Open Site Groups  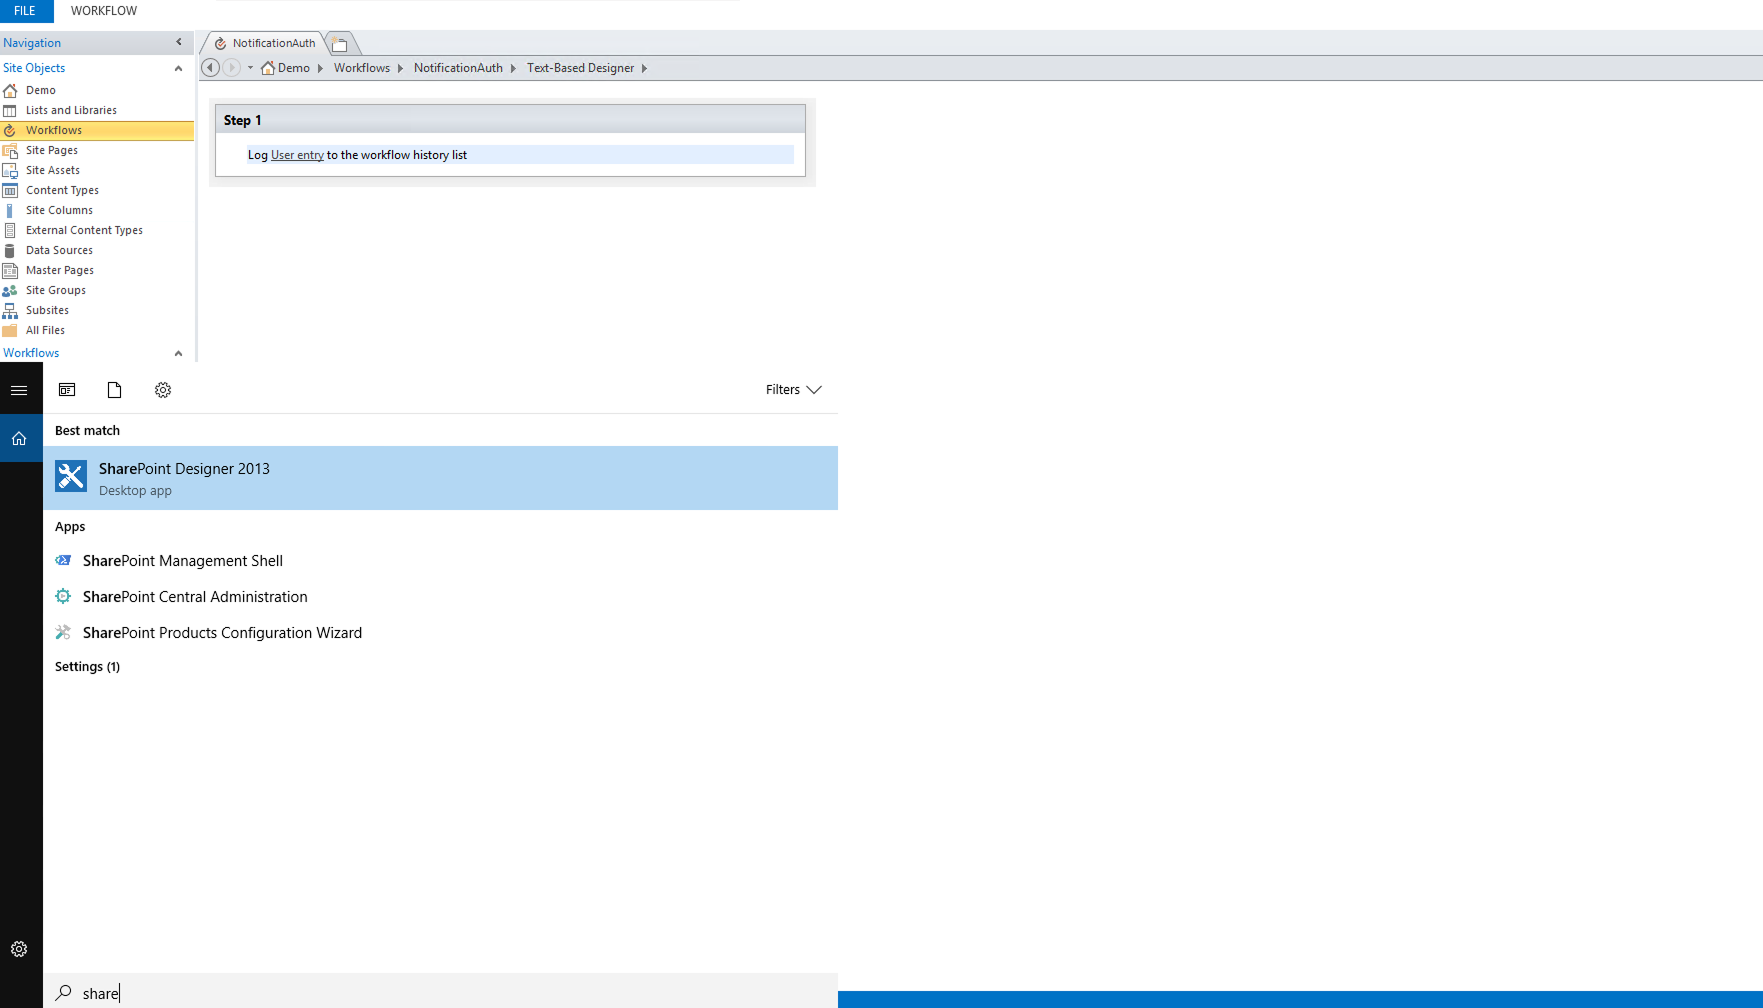point(56,290)
